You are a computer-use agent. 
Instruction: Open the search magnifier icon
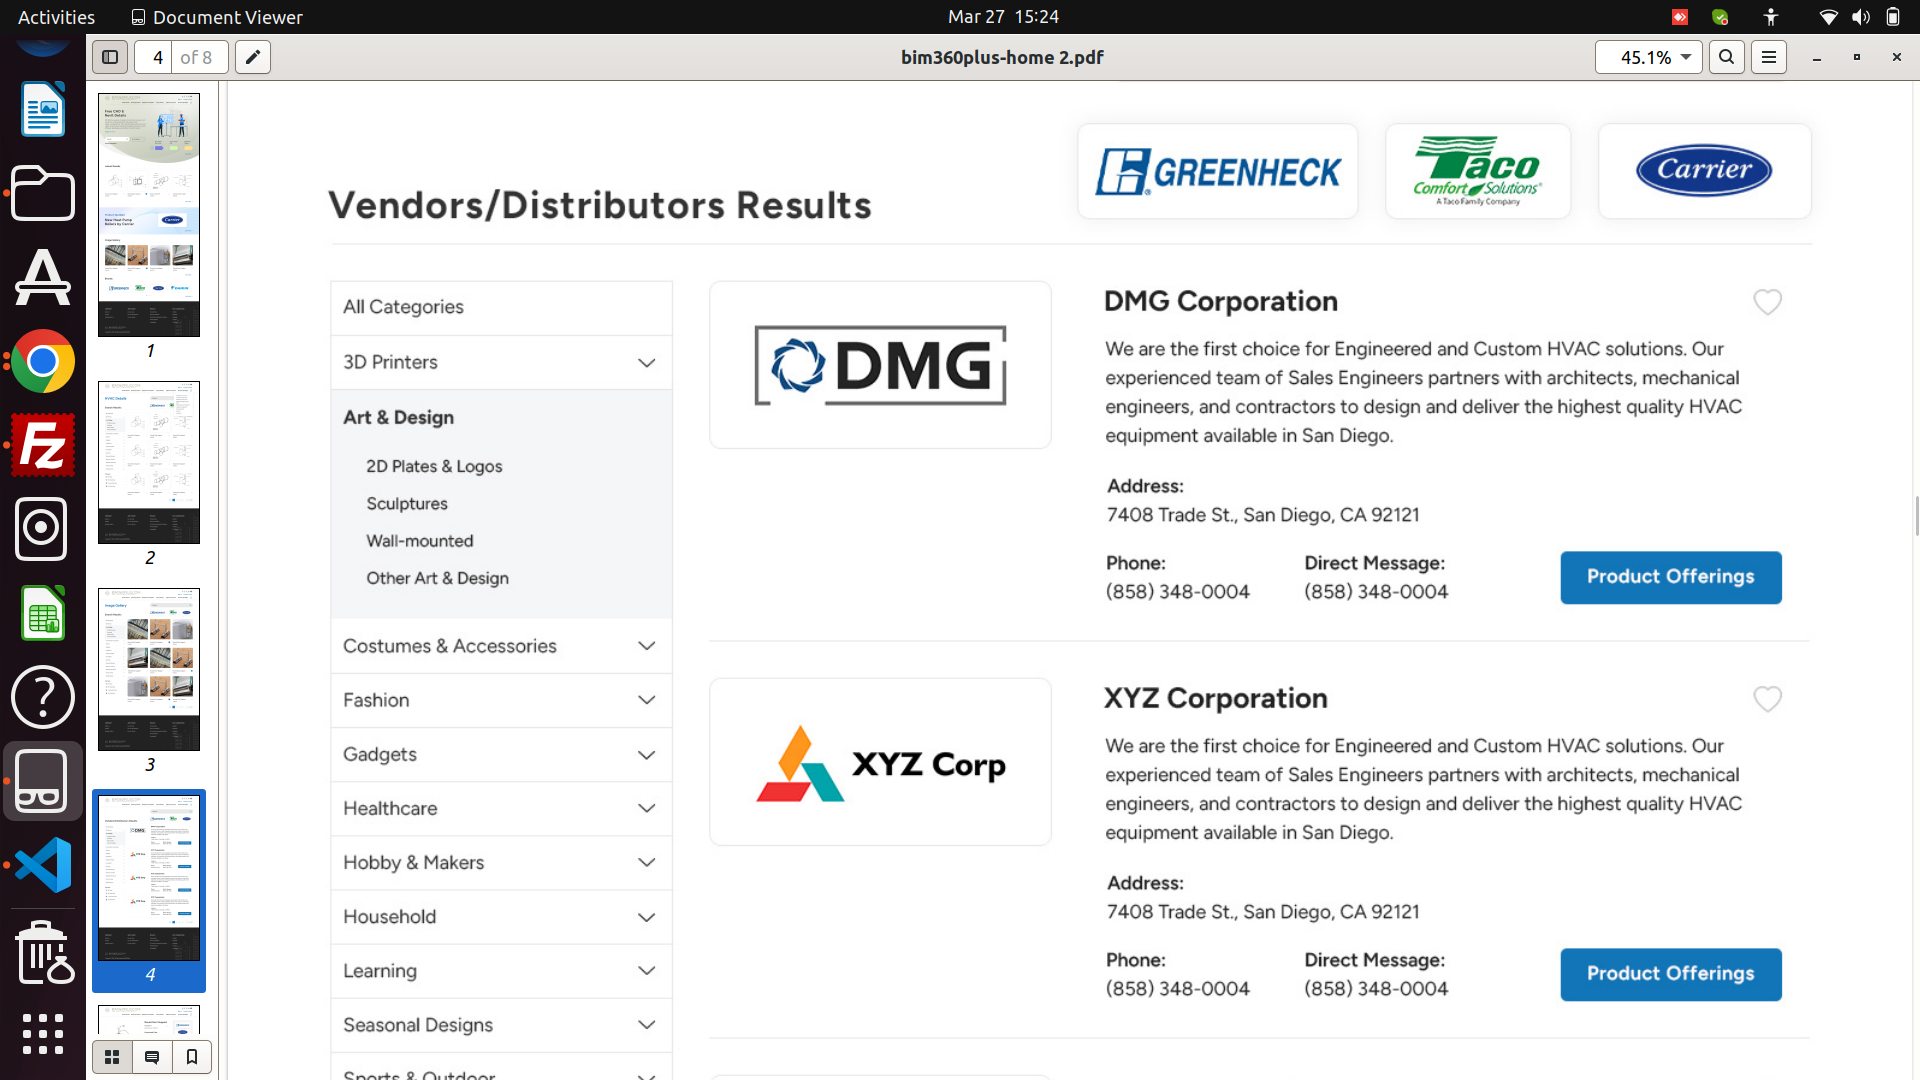(1726, 57)
